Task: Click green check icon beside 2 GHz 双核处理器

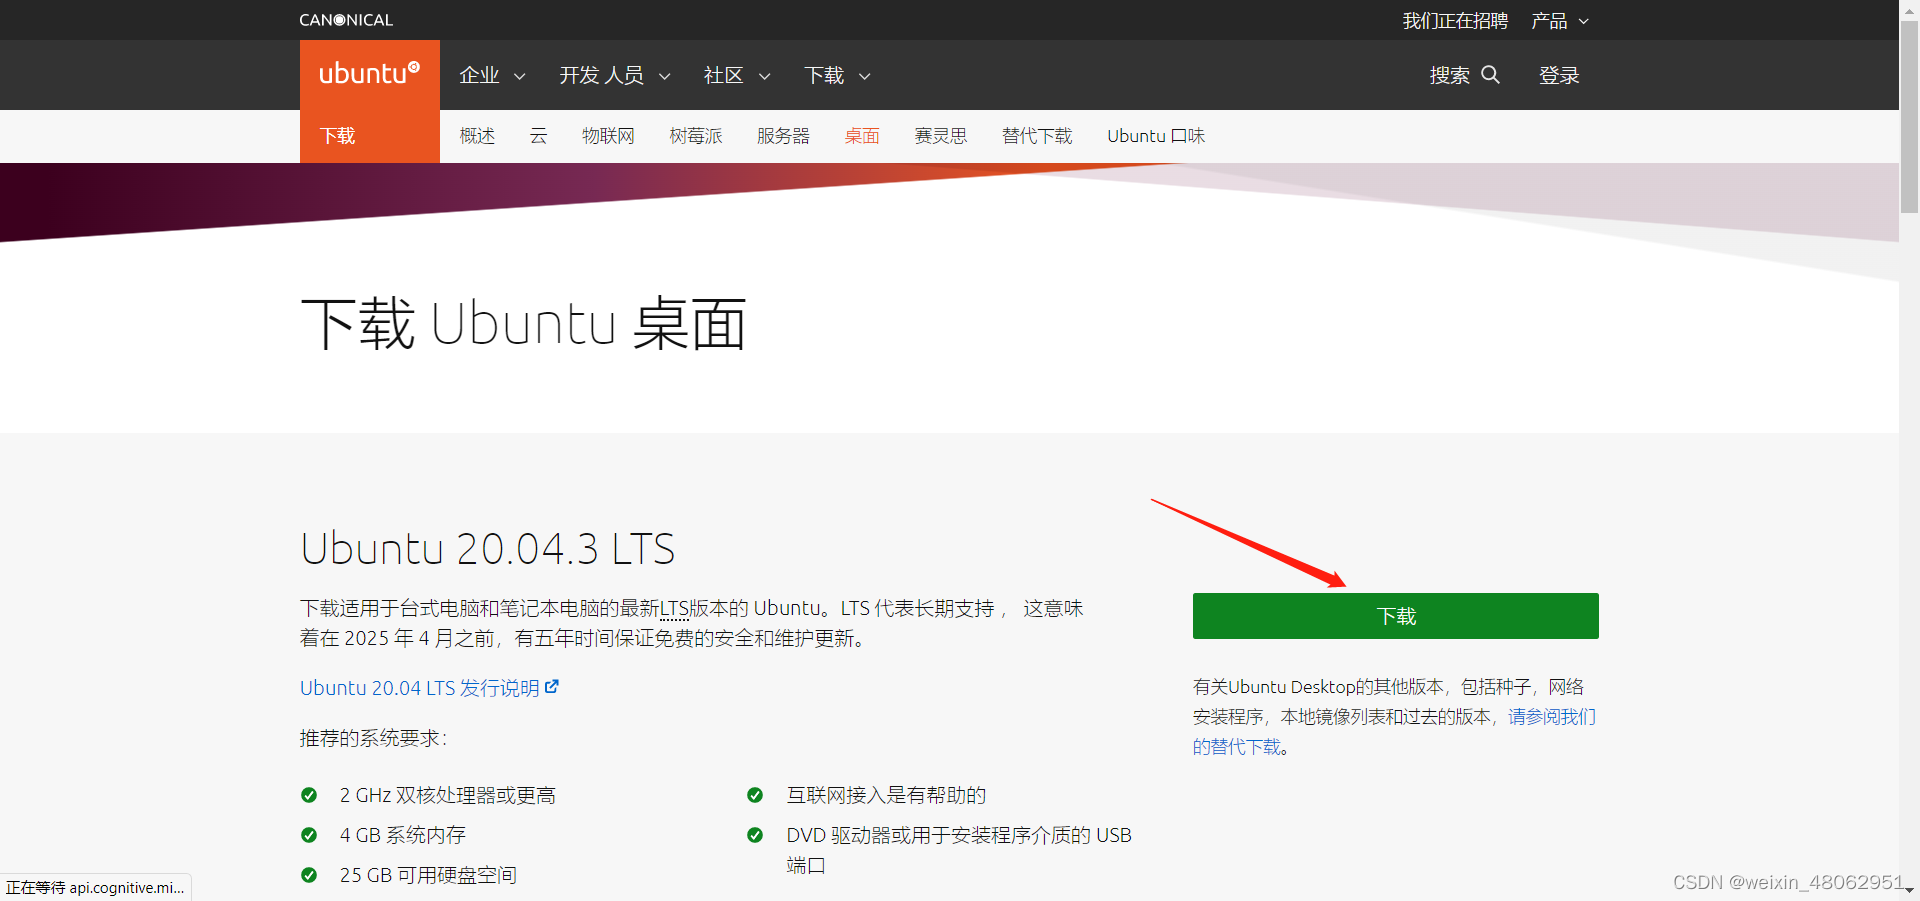Action: click(x=309, y=795)
